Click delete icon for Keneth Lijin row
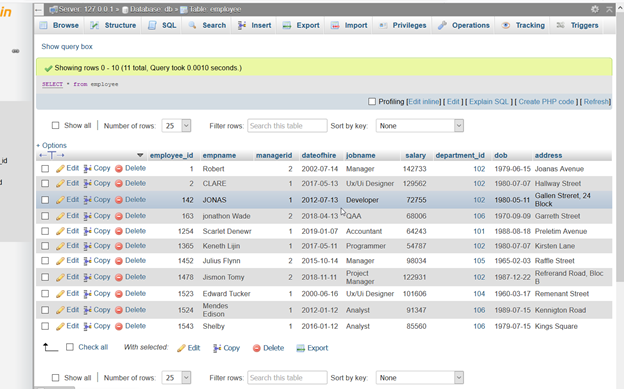The image size is (624, 389). [x=119, y=246]
